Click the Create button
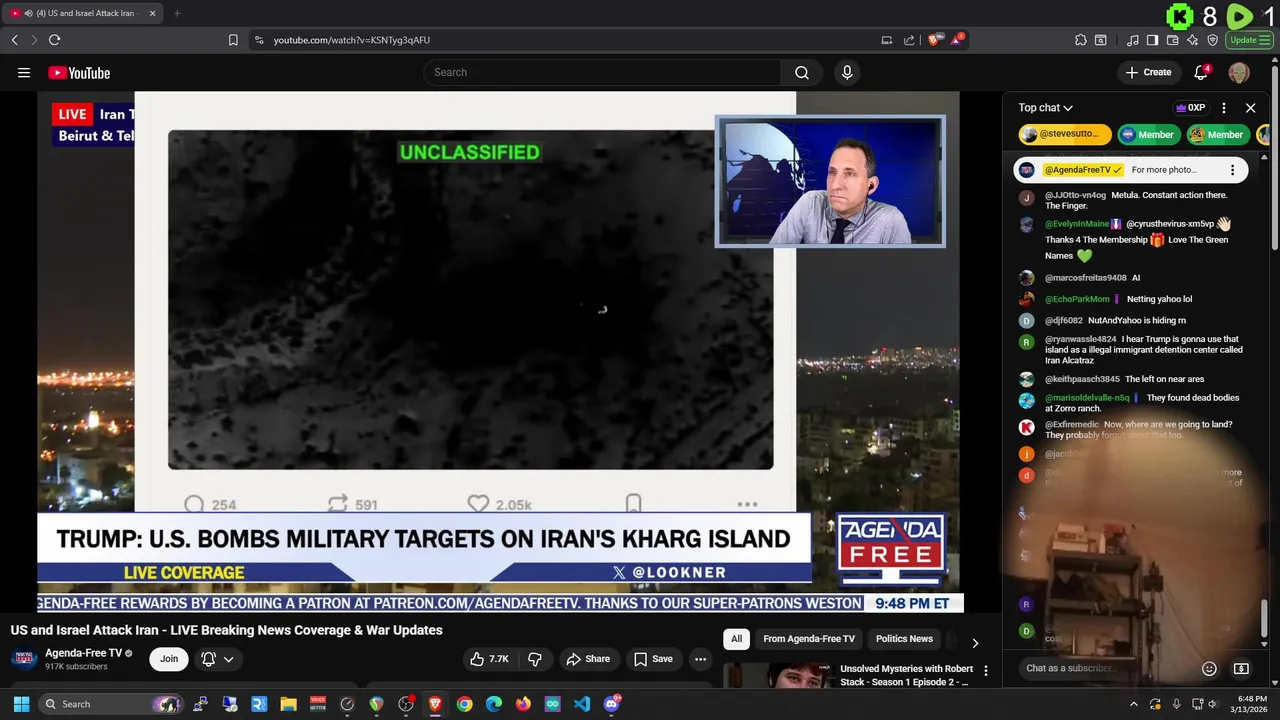The image size is (1280, 720). [x=1148, y=72]
